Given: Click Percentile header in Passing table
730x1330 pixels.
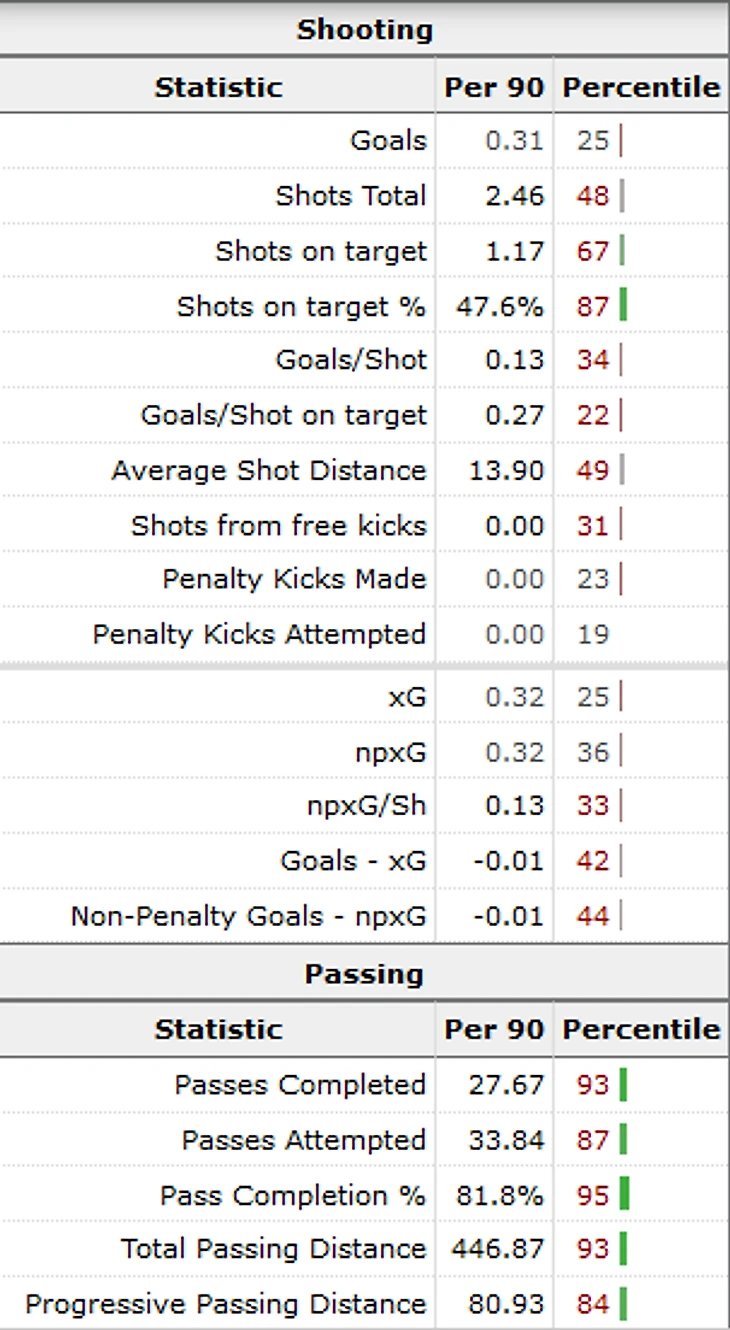Looking at the screenshot, I should tap(641, 1029).
